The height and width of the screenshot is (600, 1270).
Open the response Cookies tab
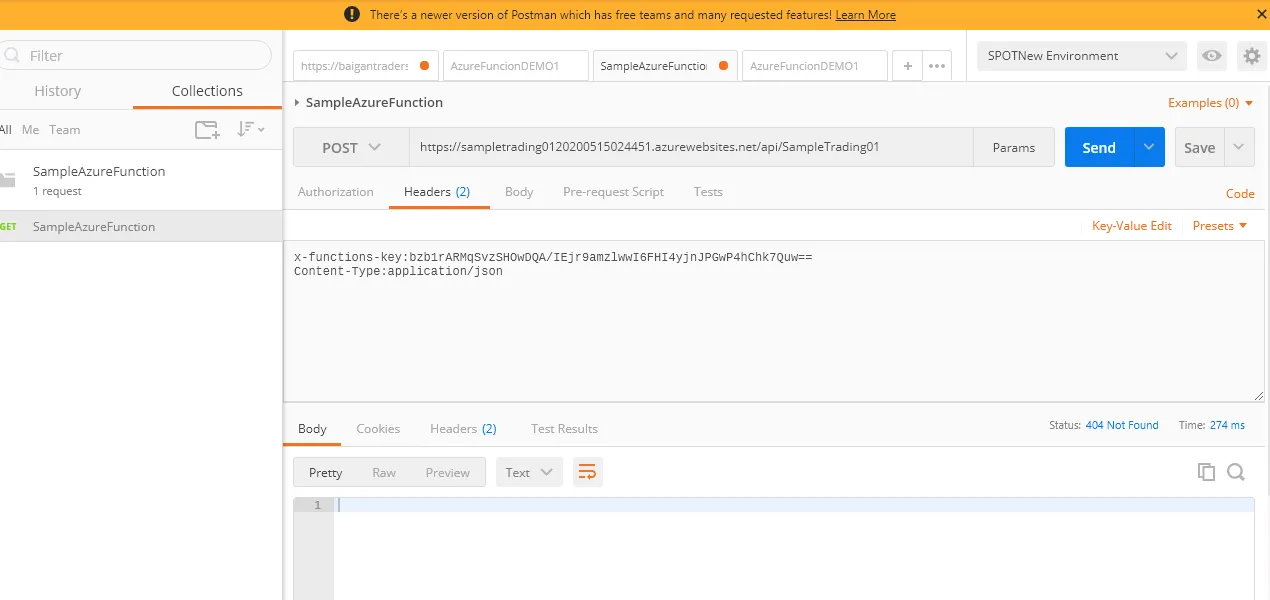coord(378,429)
